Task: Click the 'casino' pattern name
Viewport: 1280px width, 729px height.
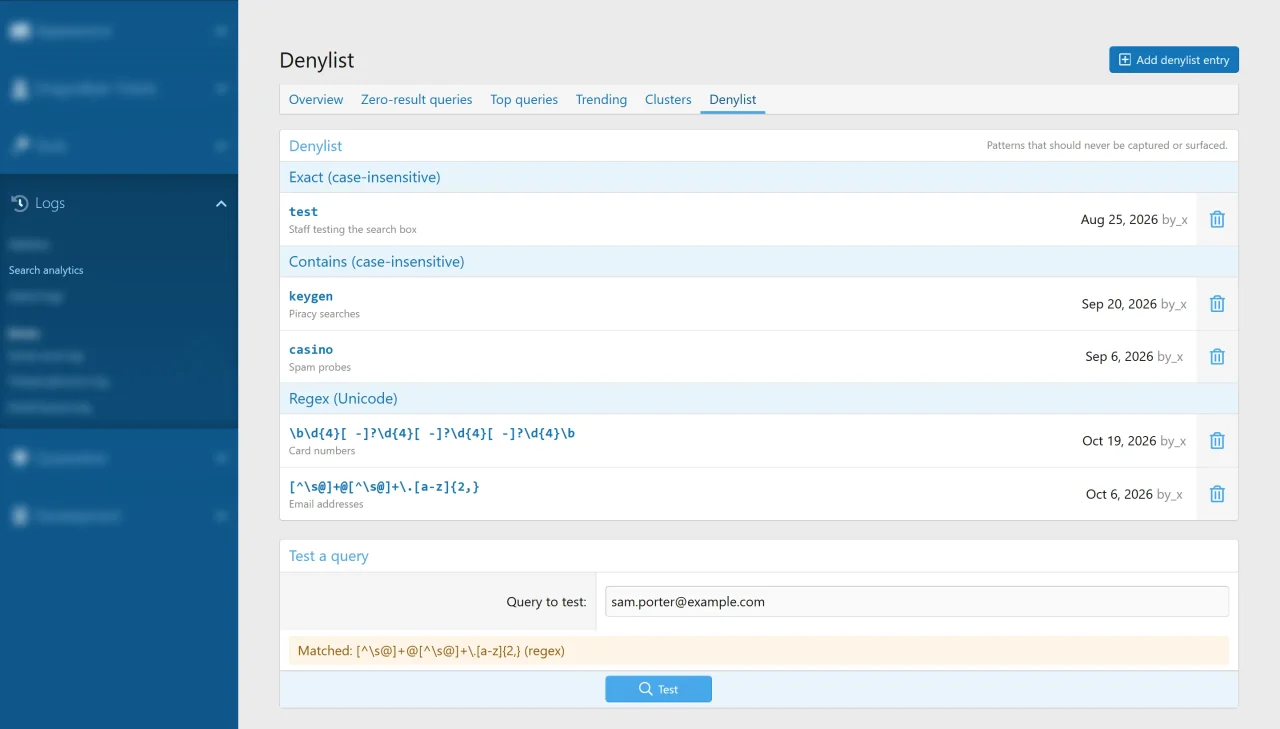Action: coord(311,349)
